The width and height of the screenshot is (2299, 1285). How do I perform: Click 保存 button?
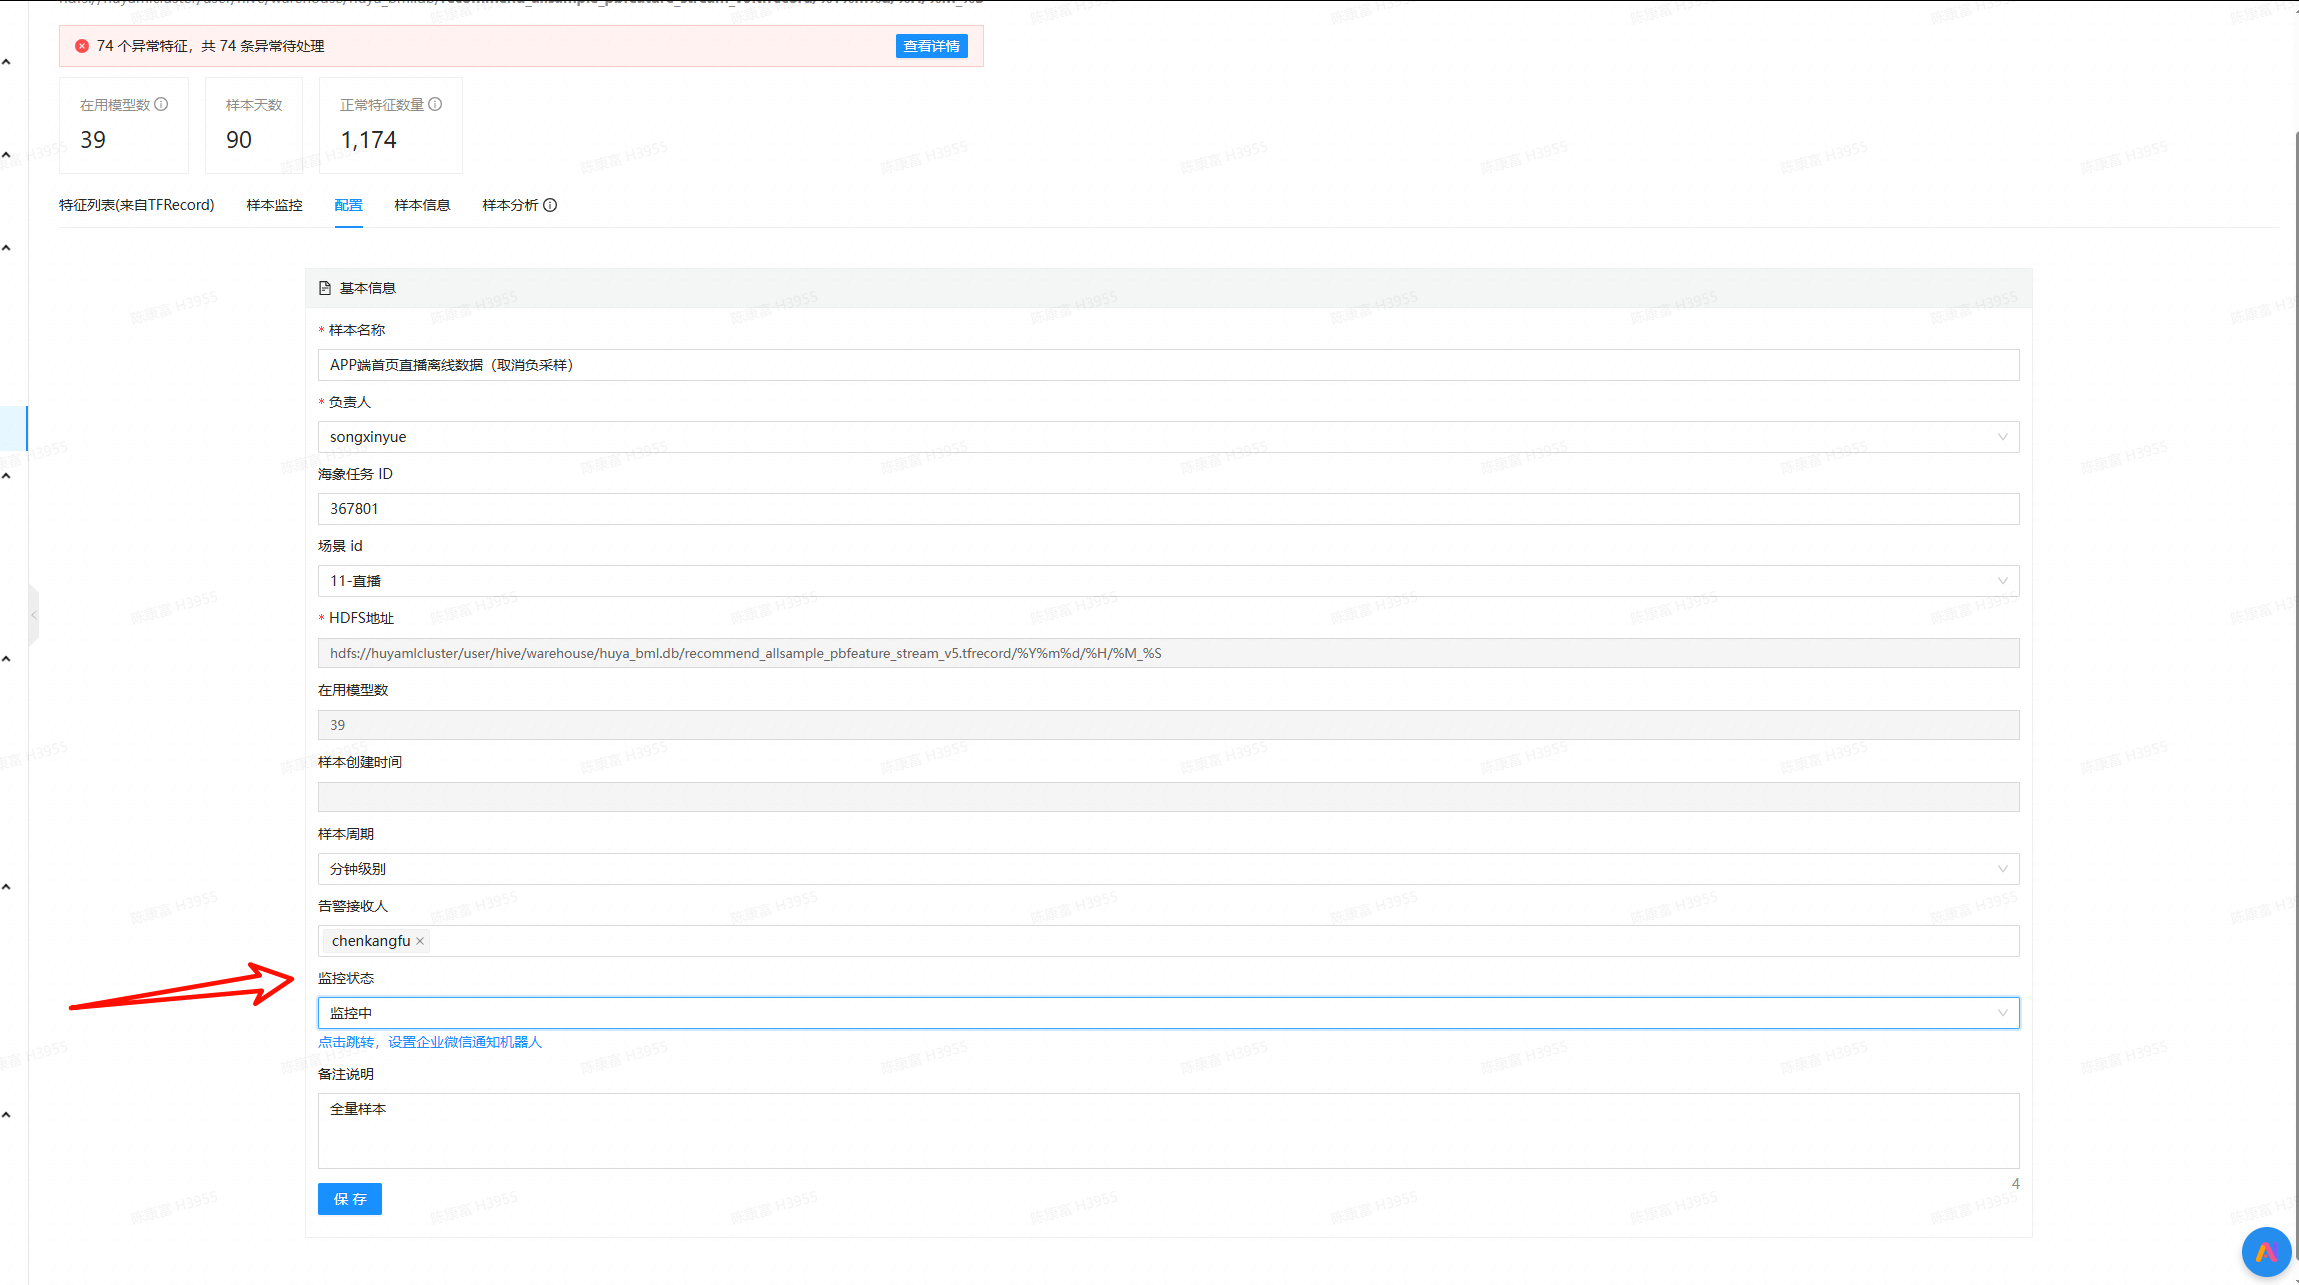(x=349, y=1199)
